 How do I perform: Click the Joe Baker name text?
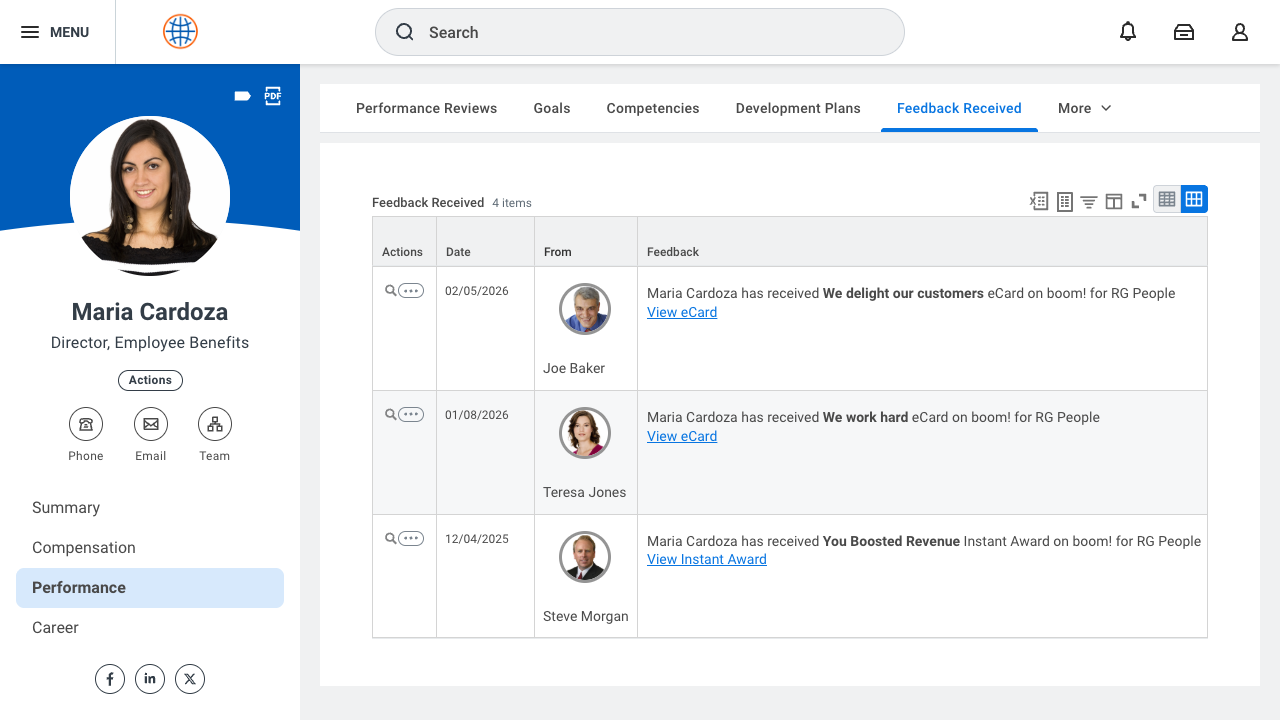574,368
